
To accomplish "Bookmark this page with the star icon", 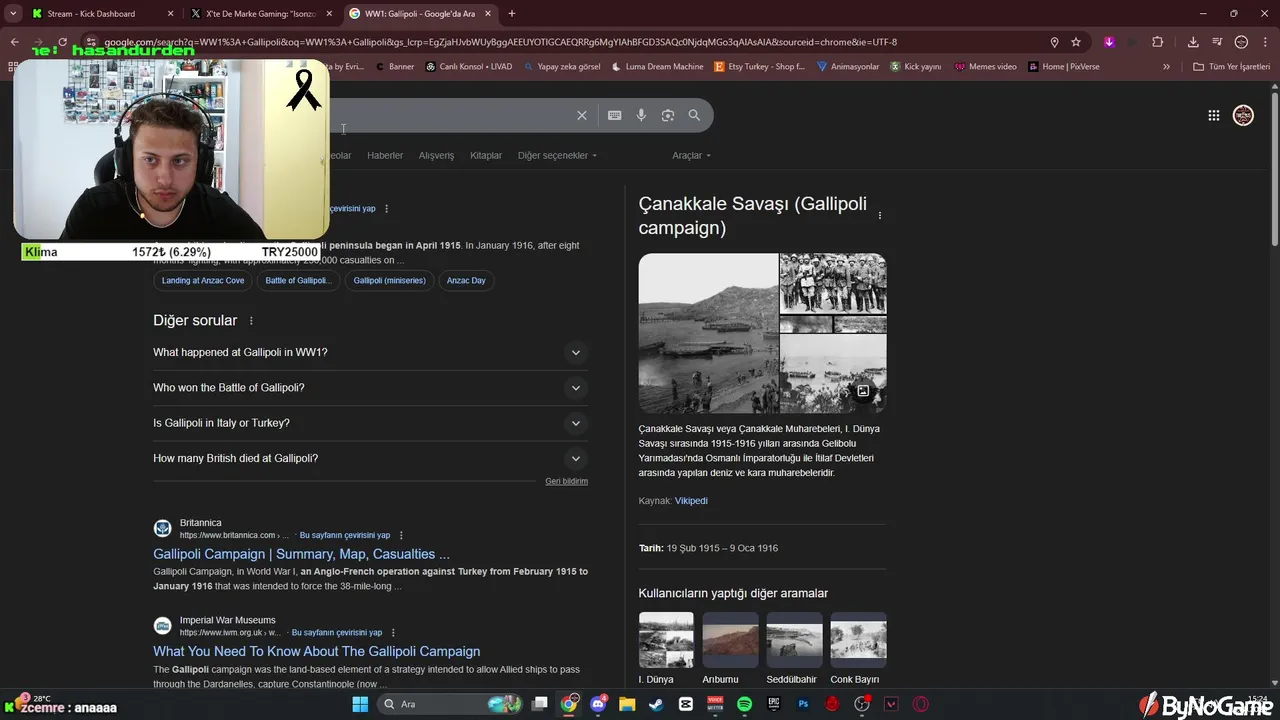I will coord(1076,42).
